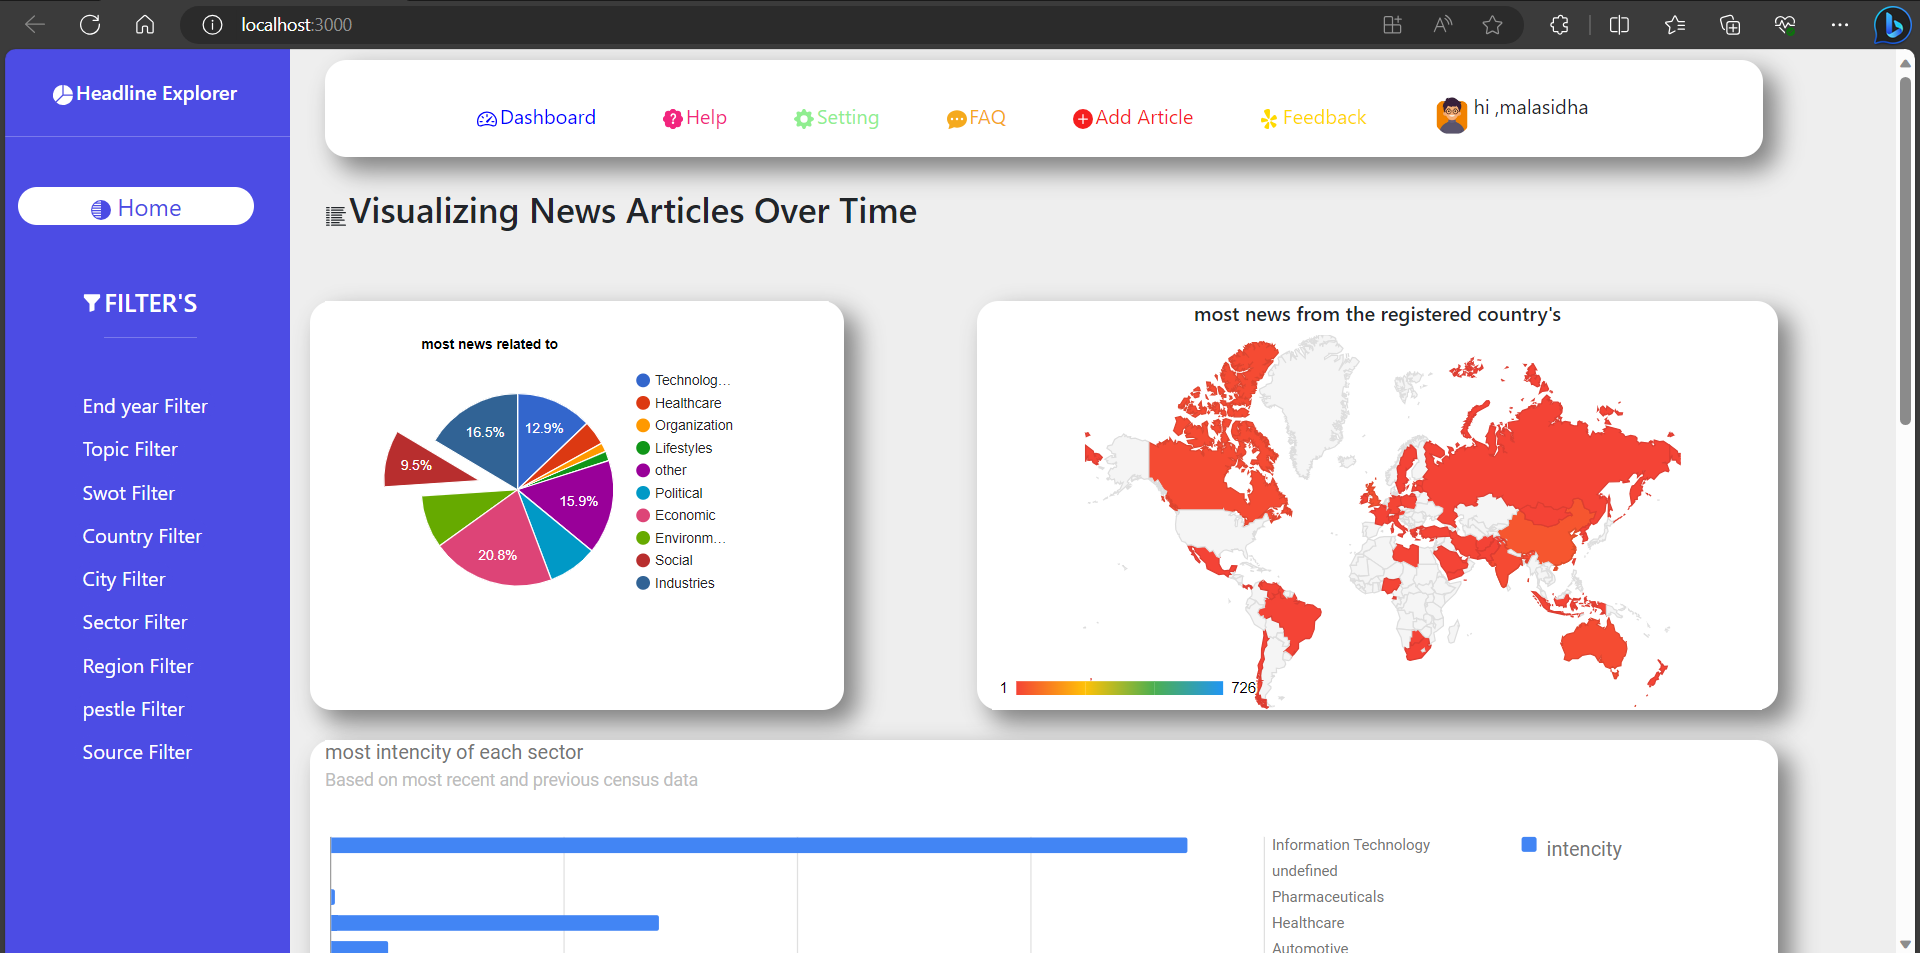The image size is (1920, 953).
Task: Click the red Add Article plus icon
Action: 1083,119
